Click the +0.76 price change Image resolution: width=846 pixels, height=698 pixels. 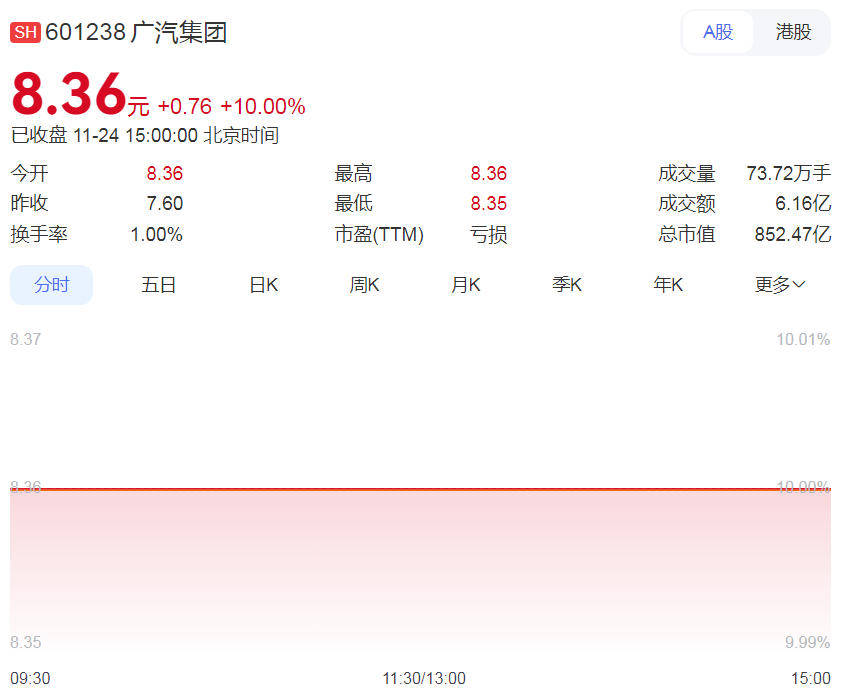click(x=185, y=106)
